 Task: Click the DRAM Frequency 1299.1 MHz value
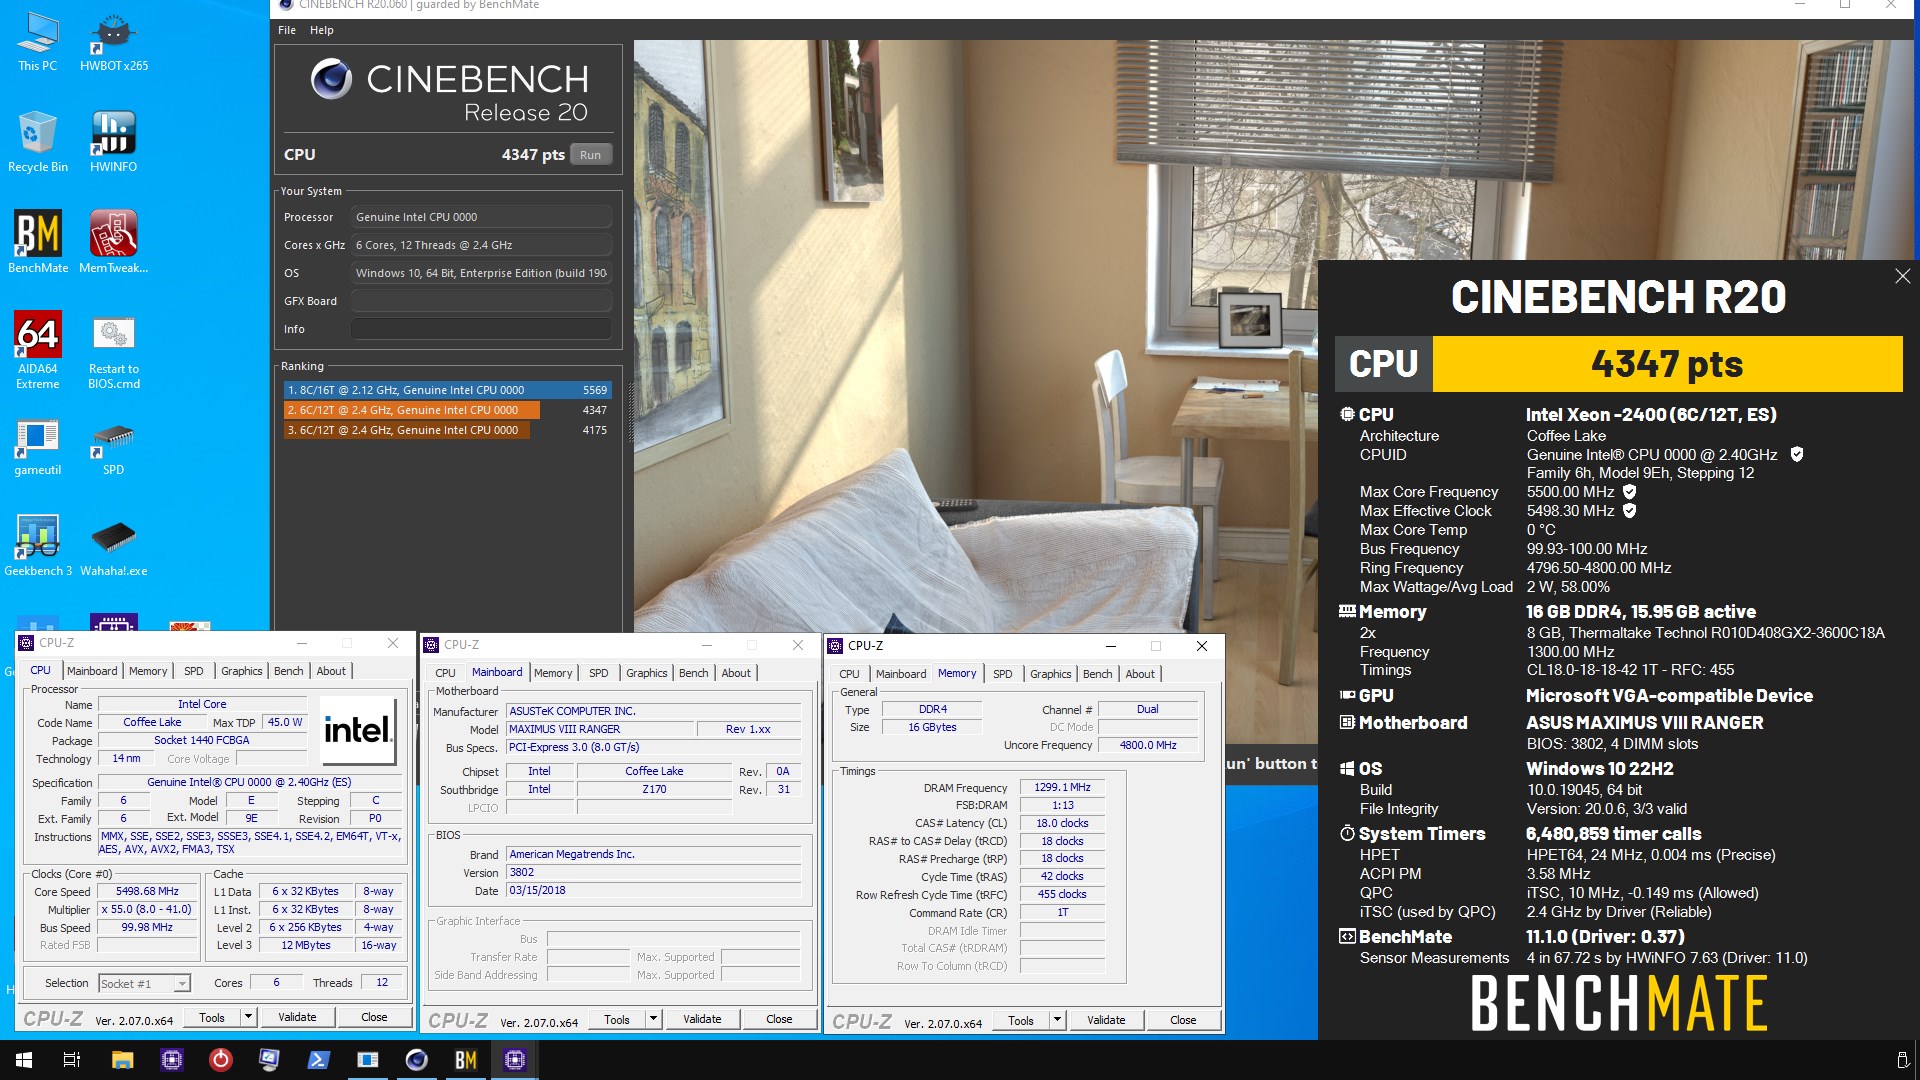1062,788
